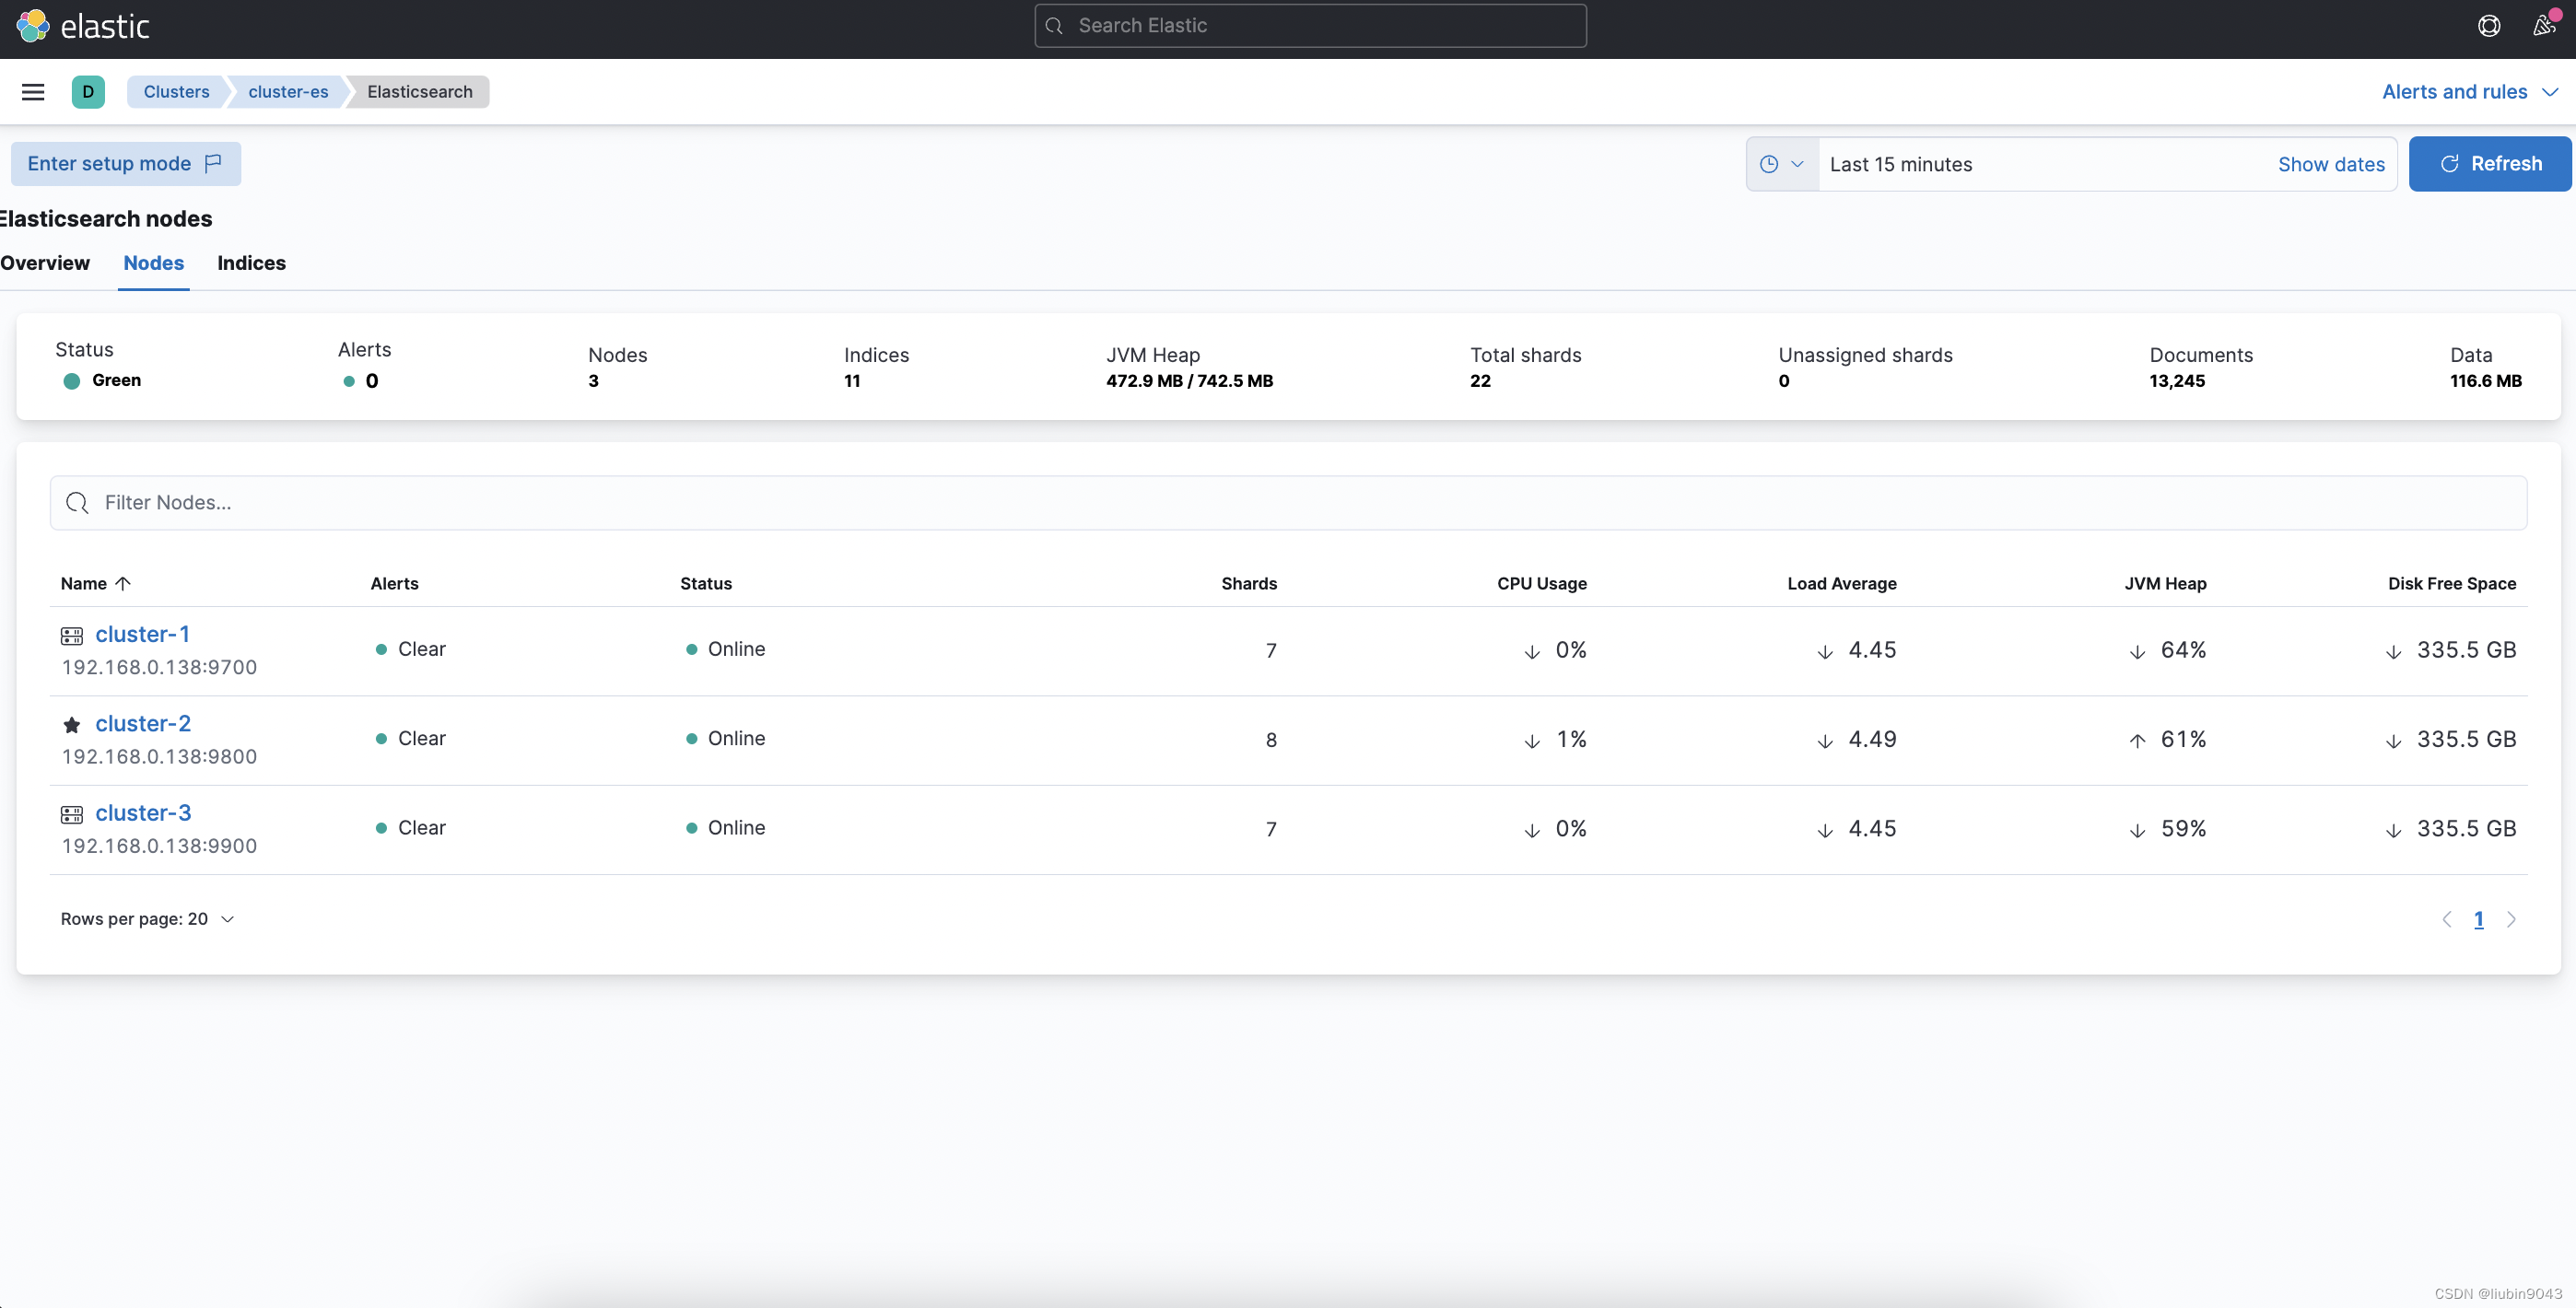Select page 1 in pagination
The width and height of the screenshot is (2576, 1308).
pyautogui.click(x=2479, y=919)
